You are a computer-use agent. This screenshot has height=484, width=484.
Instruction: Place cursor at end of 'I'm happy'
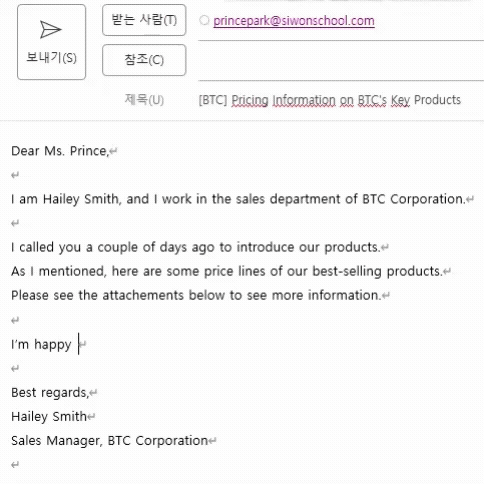coord(79,344)
